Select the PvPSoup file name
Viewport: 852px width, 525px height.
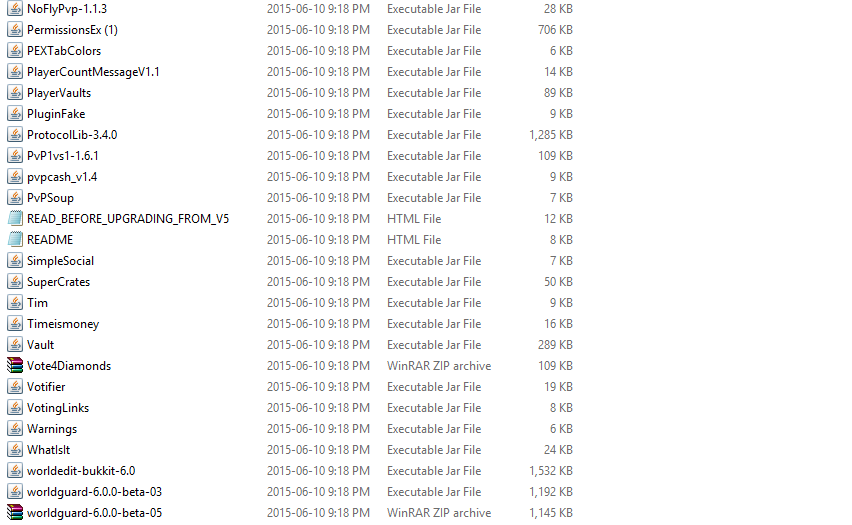pyautogui.click(x=51, y=198)
